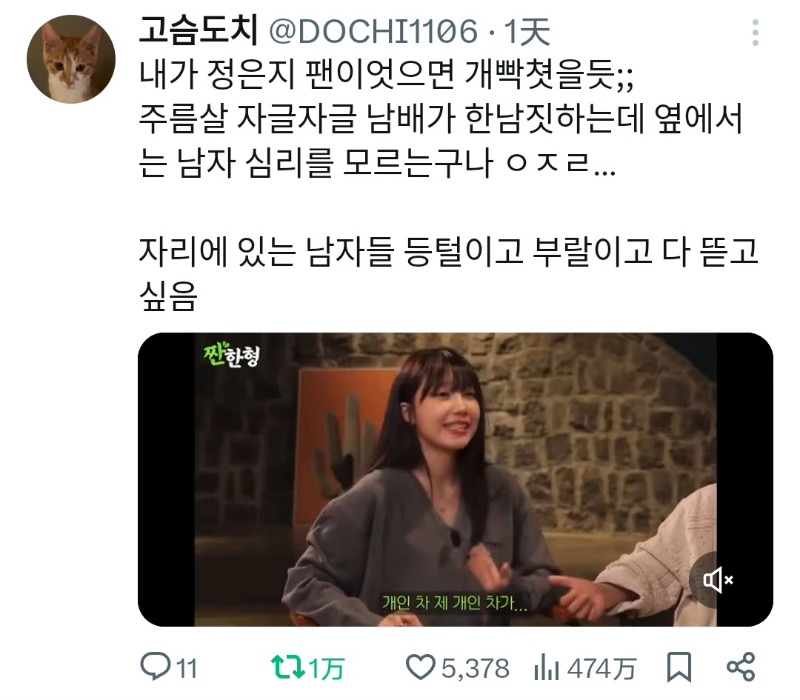The width and height of the screenshot is (800, 700).
Task: Click the 1万 retweet count
Action: click(x=327, y=668)
